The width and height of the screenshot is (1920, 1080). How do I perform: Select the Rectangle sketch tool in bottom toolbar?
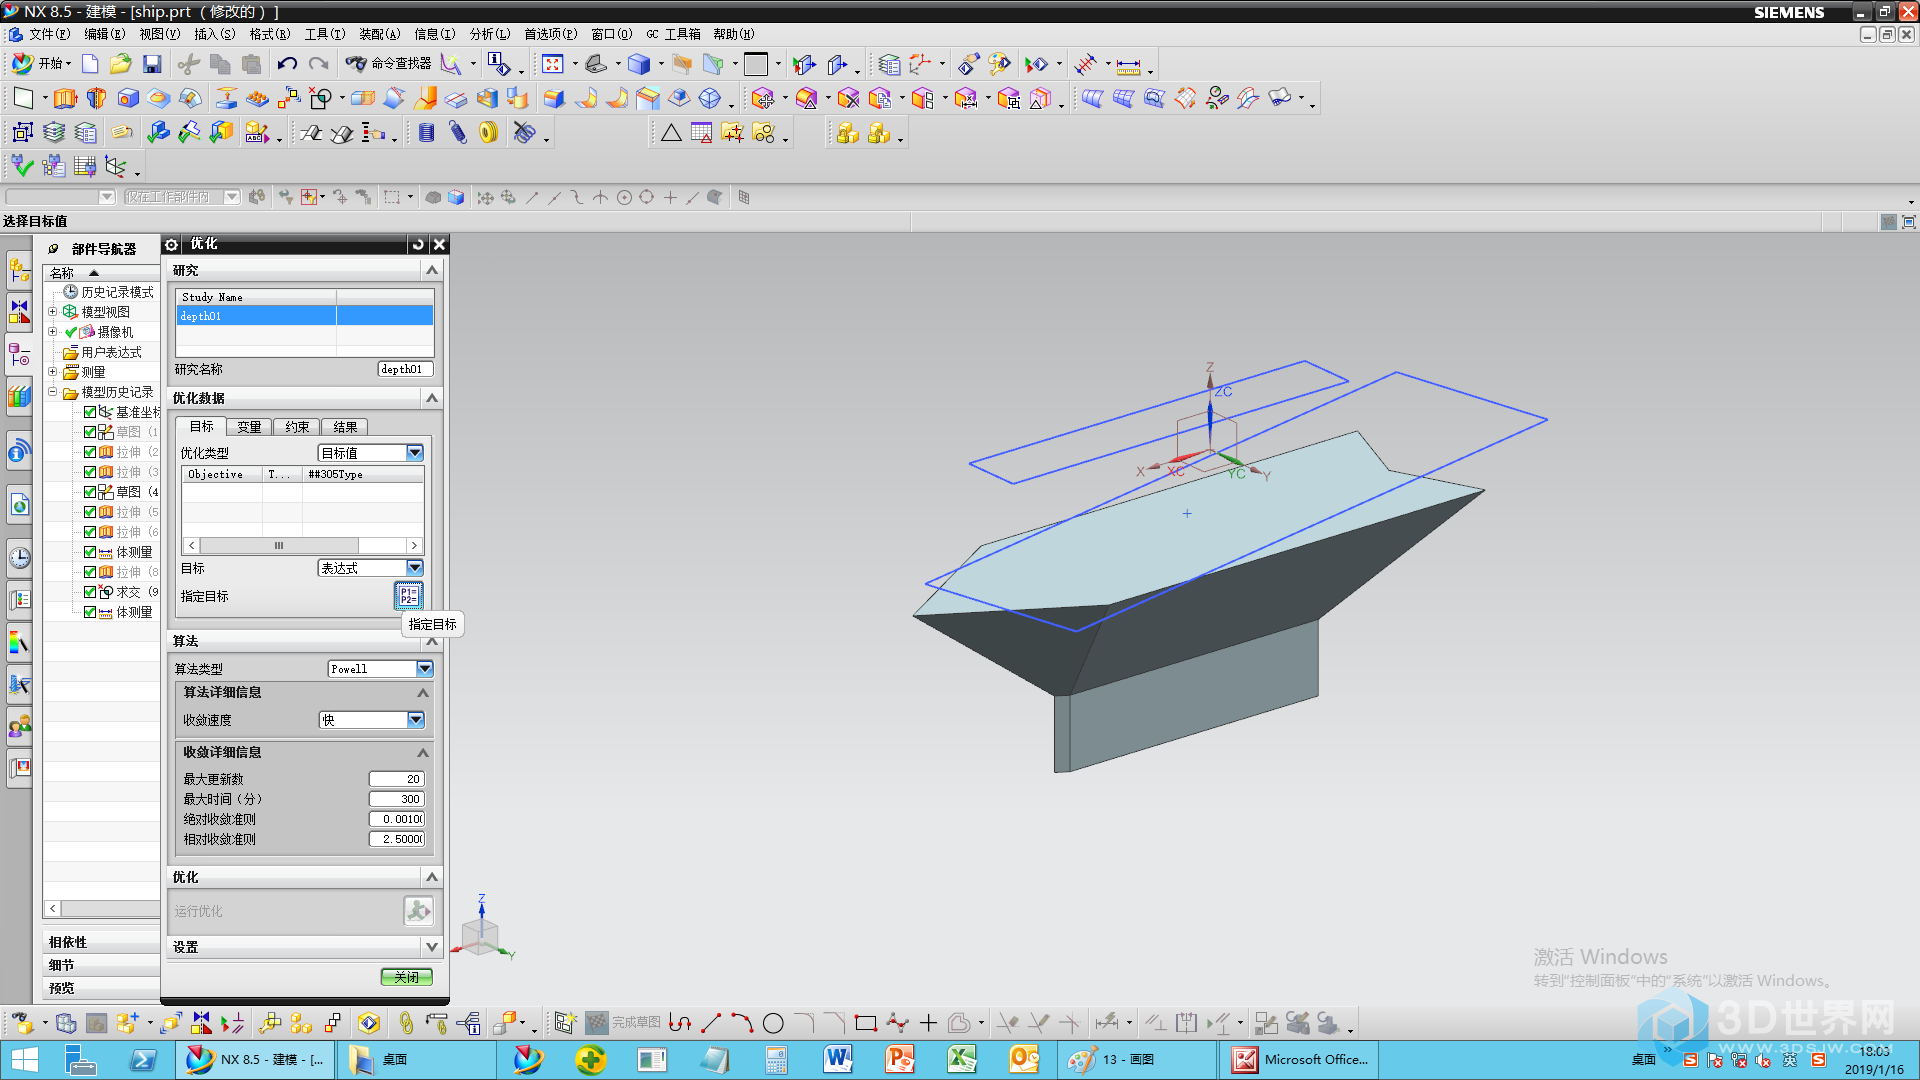click(x=866, y=1023)
